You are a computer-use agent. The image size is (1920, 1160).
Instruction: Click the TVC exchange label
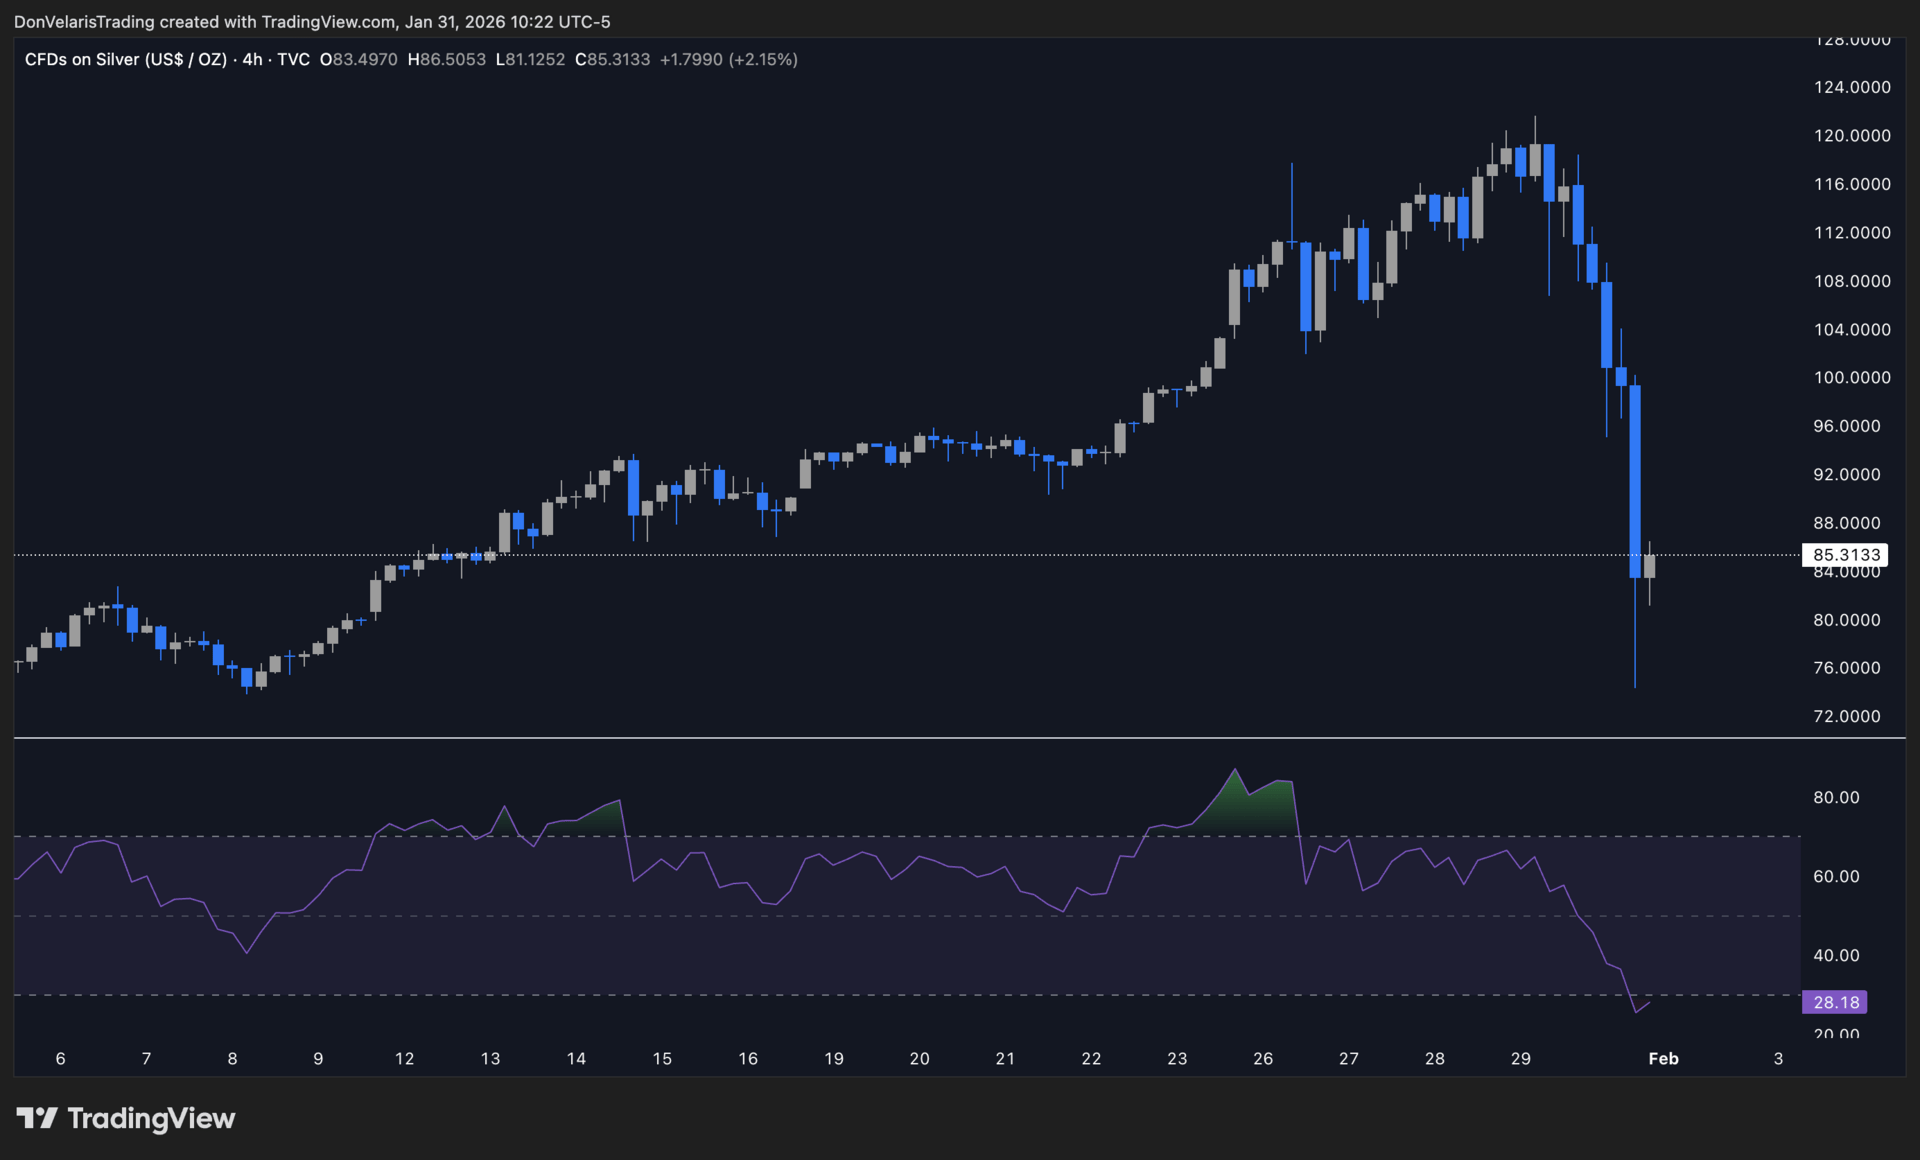[x=293, y=59]
